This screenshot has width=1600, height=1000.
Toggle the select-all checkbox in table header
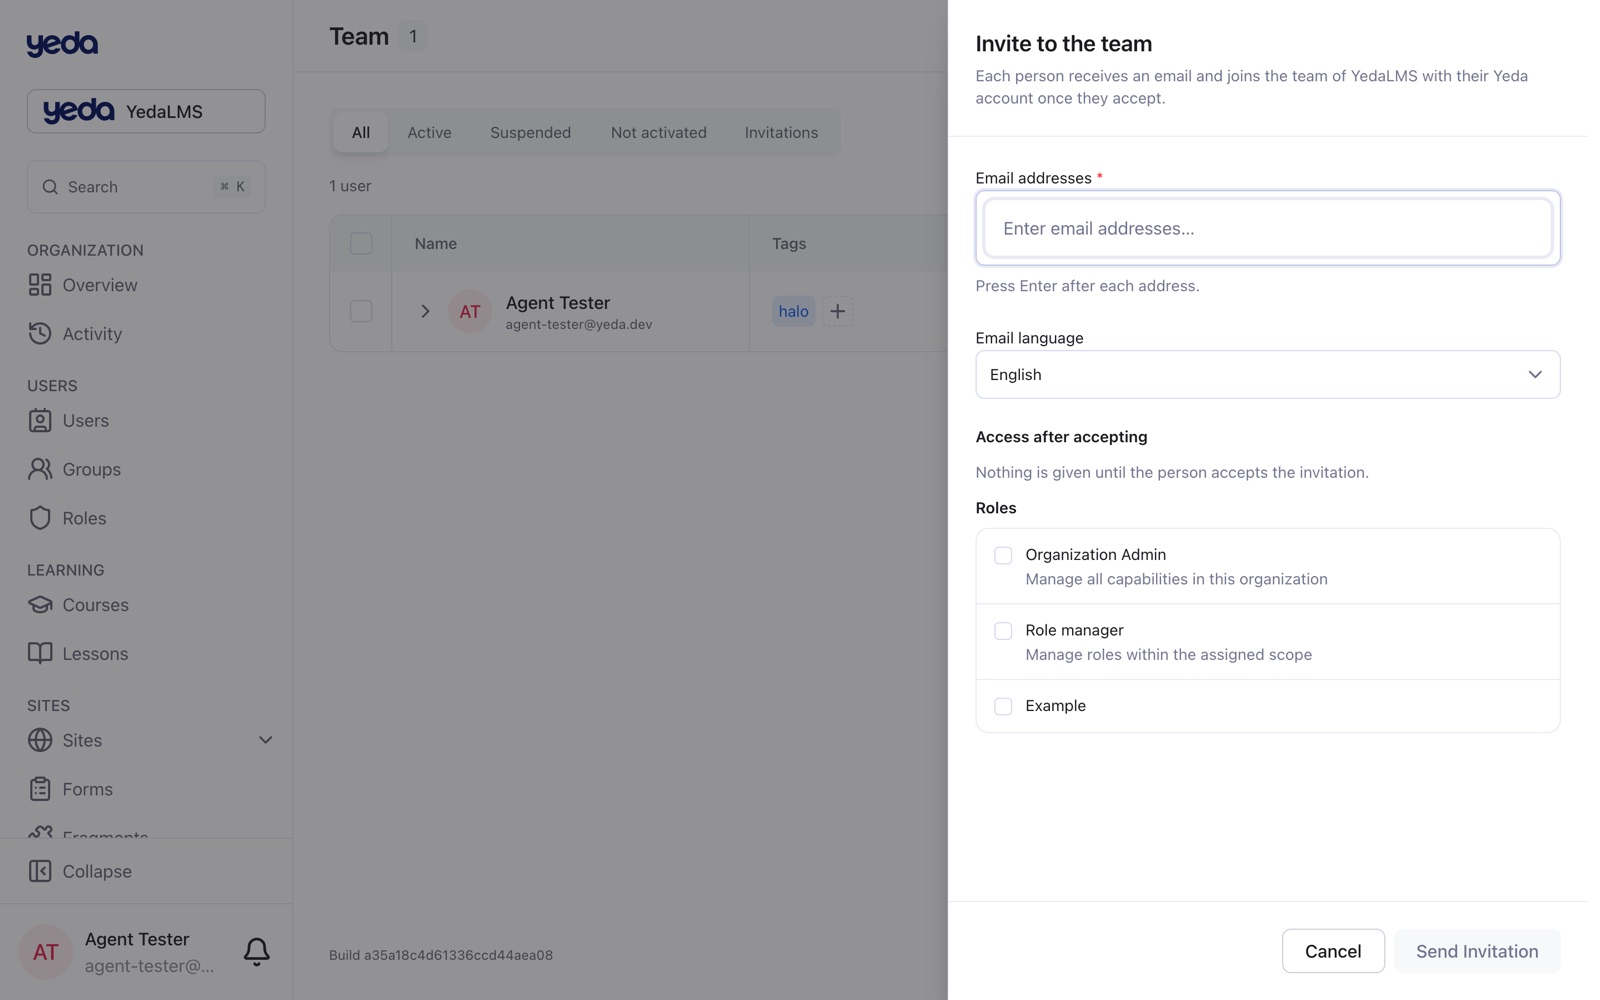(361, 244)
